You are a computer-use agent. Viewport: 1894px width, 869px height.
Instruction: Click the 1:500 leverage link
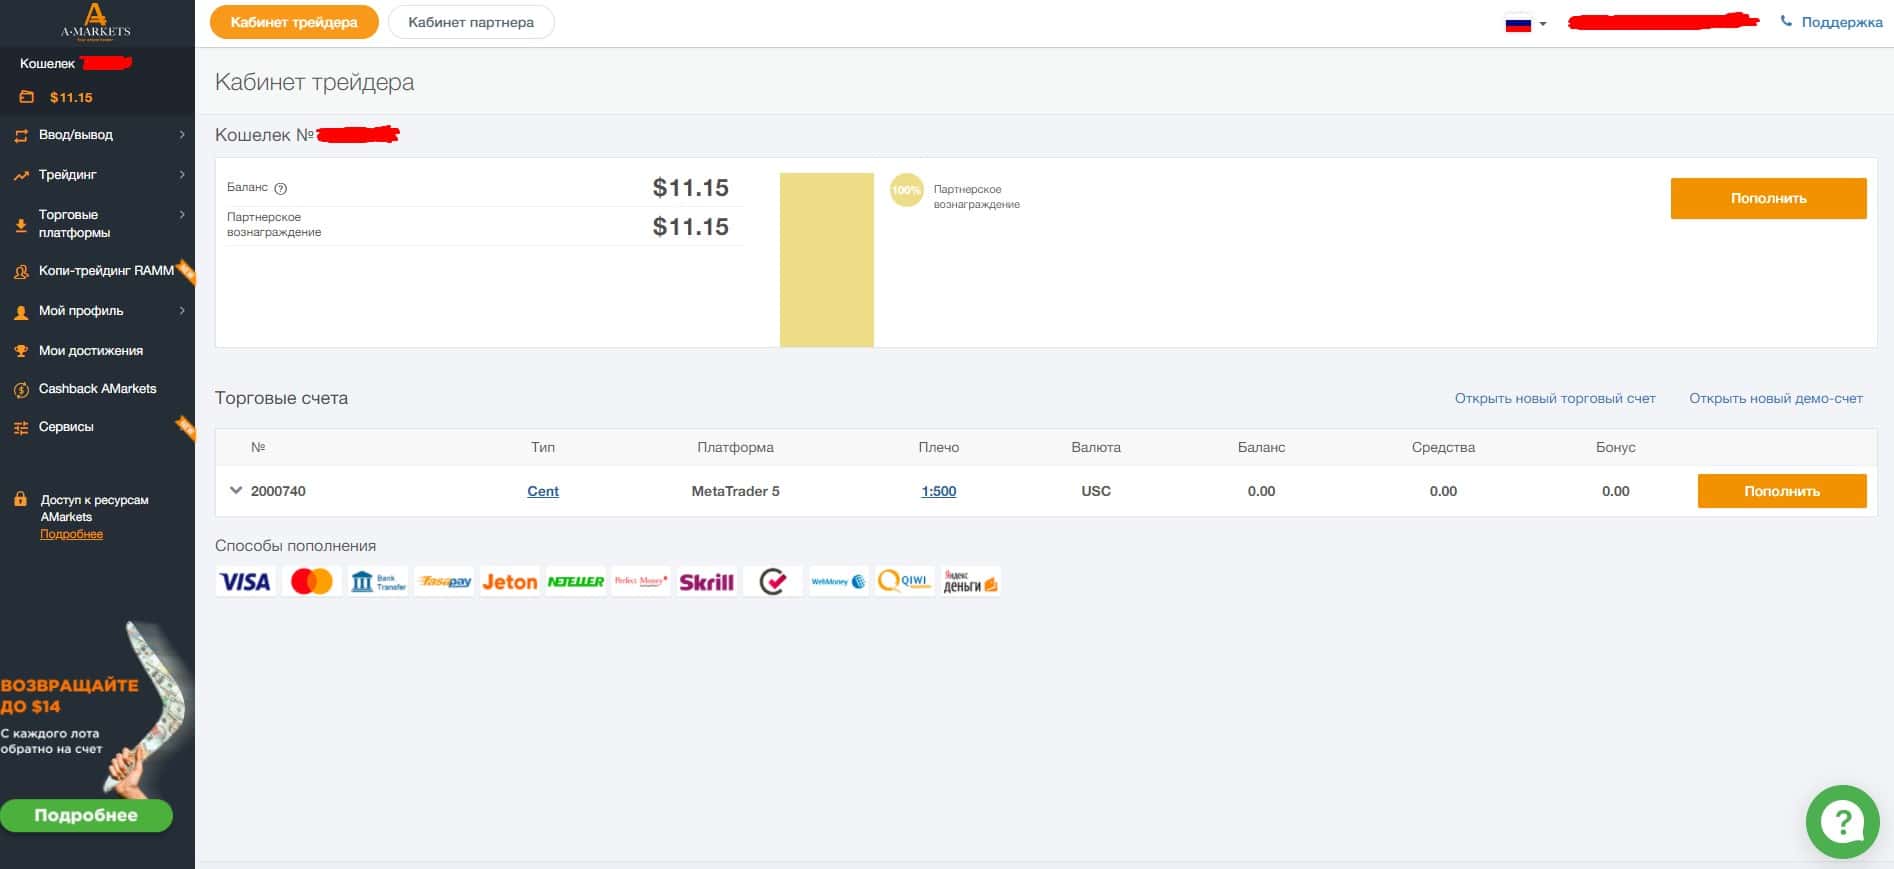[x=939, y=491]
